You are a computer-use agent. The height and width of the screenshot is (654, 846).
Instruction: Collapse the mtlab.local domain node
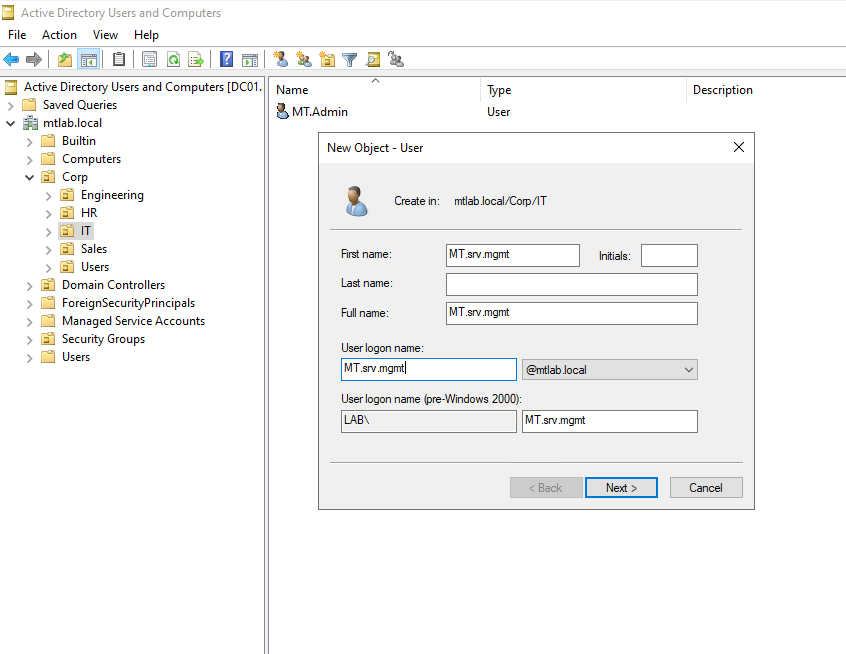[10, 123]
